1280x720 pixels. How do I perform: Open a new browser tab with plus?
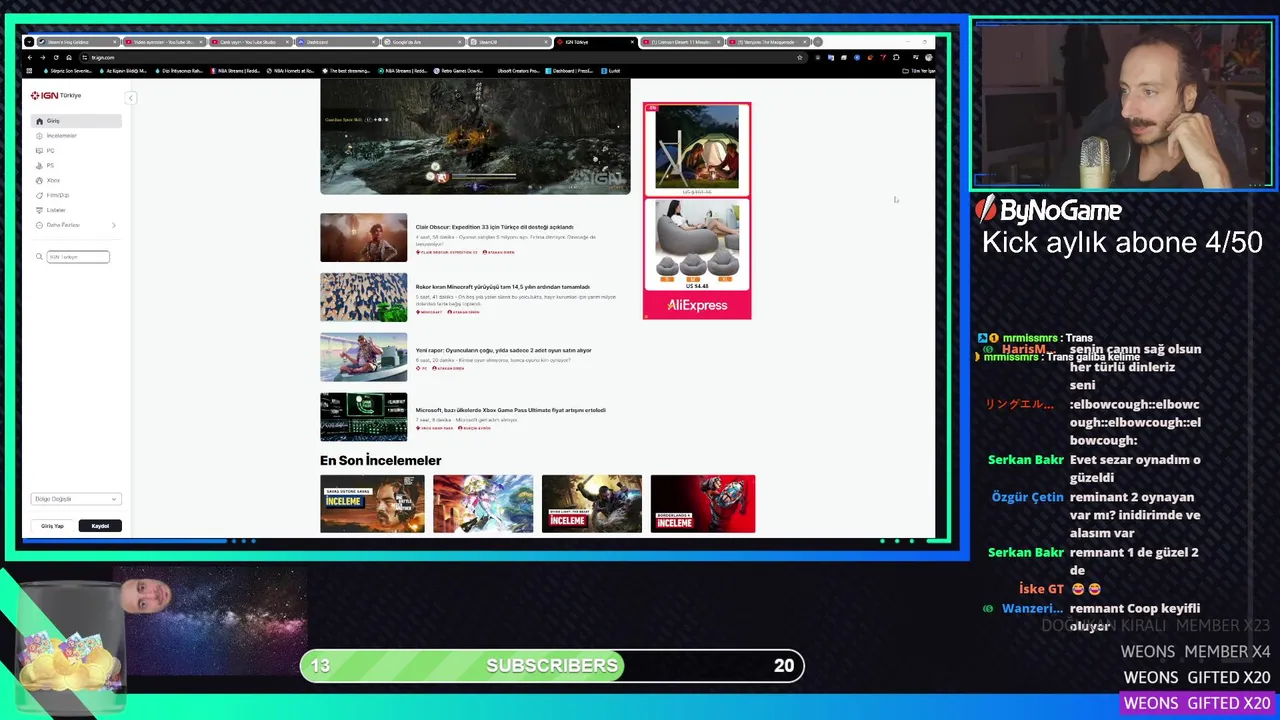[817, 42]
